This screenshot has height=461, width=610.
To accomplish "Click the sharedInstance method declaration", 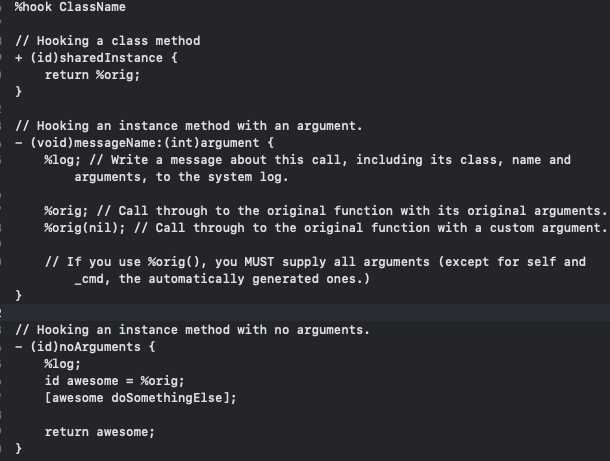I will click(x=96, y=58).
